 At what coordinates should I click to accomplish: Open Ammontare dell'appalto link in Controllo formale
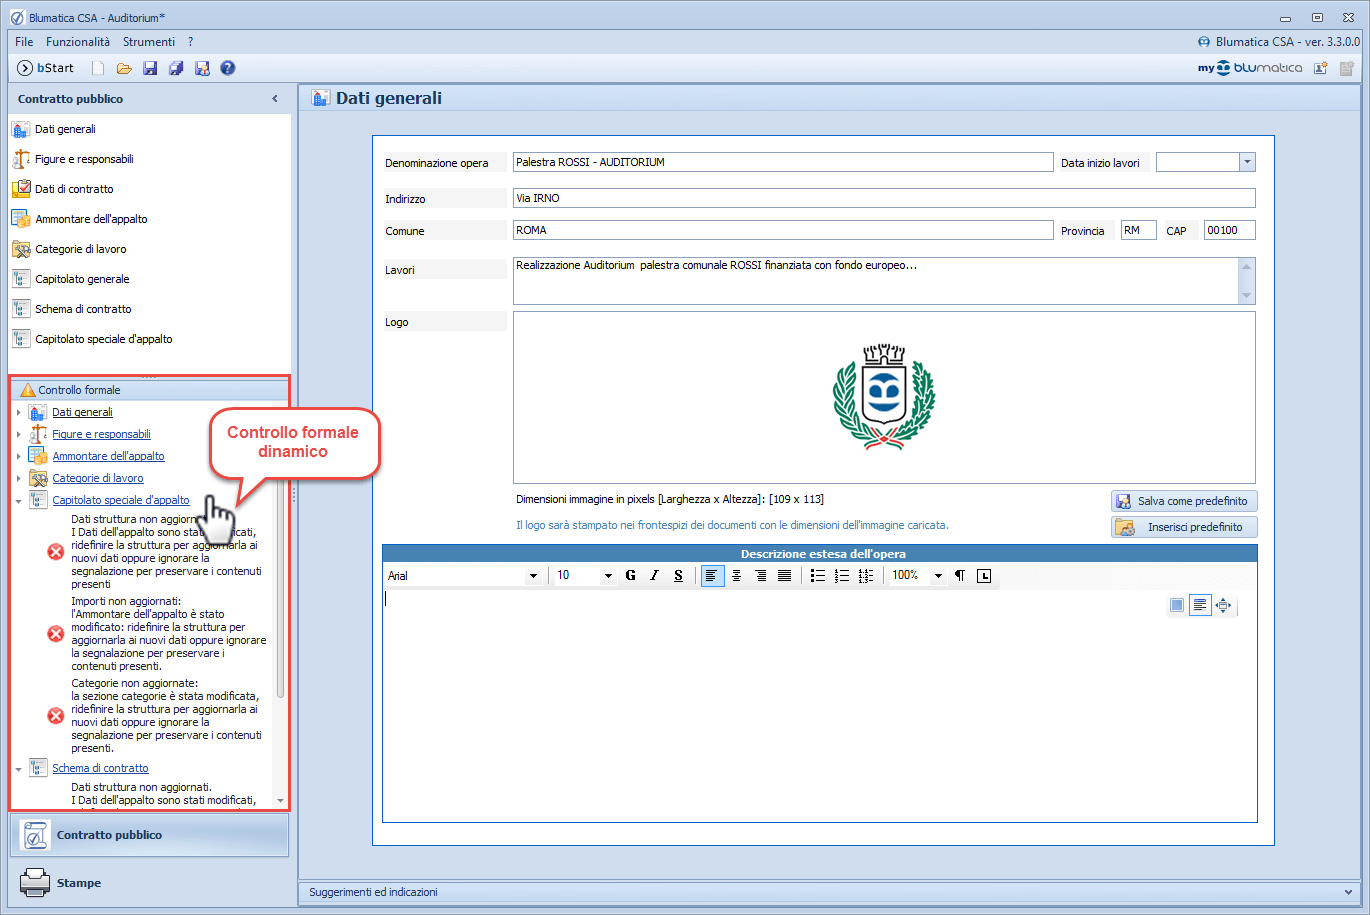[x=108, y=456]
